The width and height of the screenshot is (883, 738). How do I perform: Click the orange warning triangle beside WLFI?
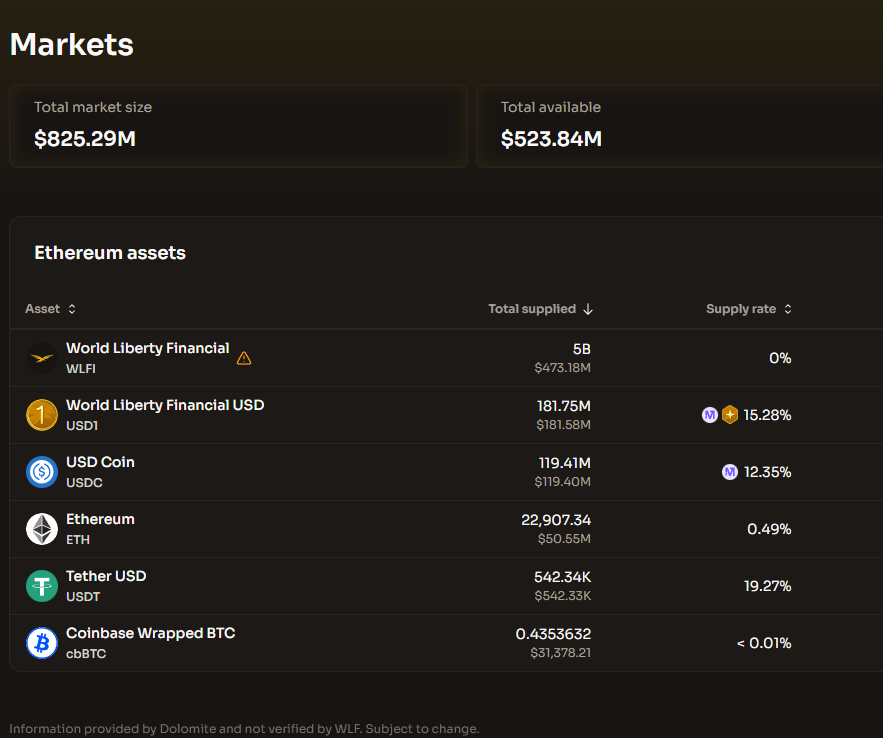[x=244, y=358]
